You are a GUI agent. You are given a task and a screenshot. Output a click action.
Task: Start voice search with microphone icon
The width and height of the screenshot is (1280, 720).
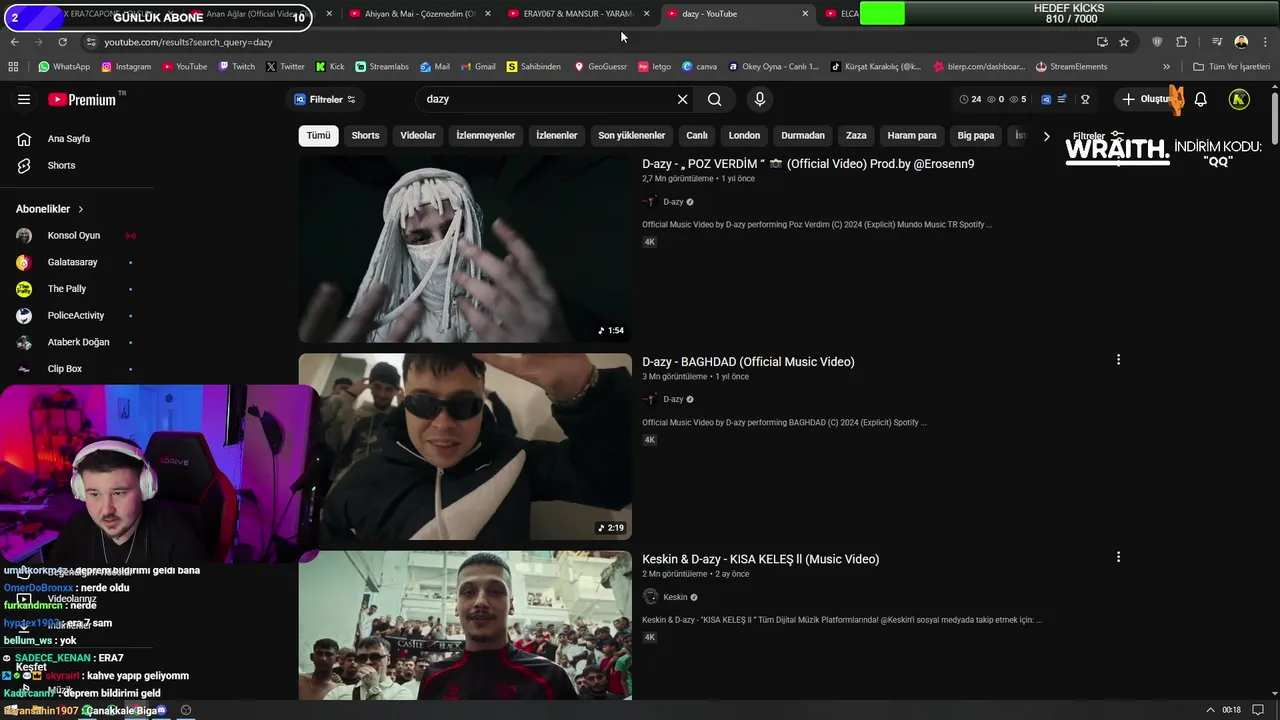[x=760, y=99]
